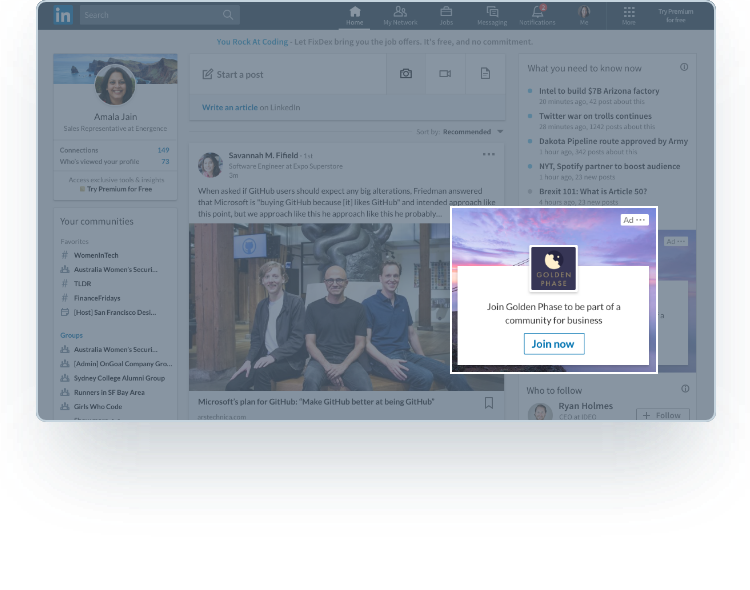Open Dakota Pipeline route approved story

tap(613, 141)
